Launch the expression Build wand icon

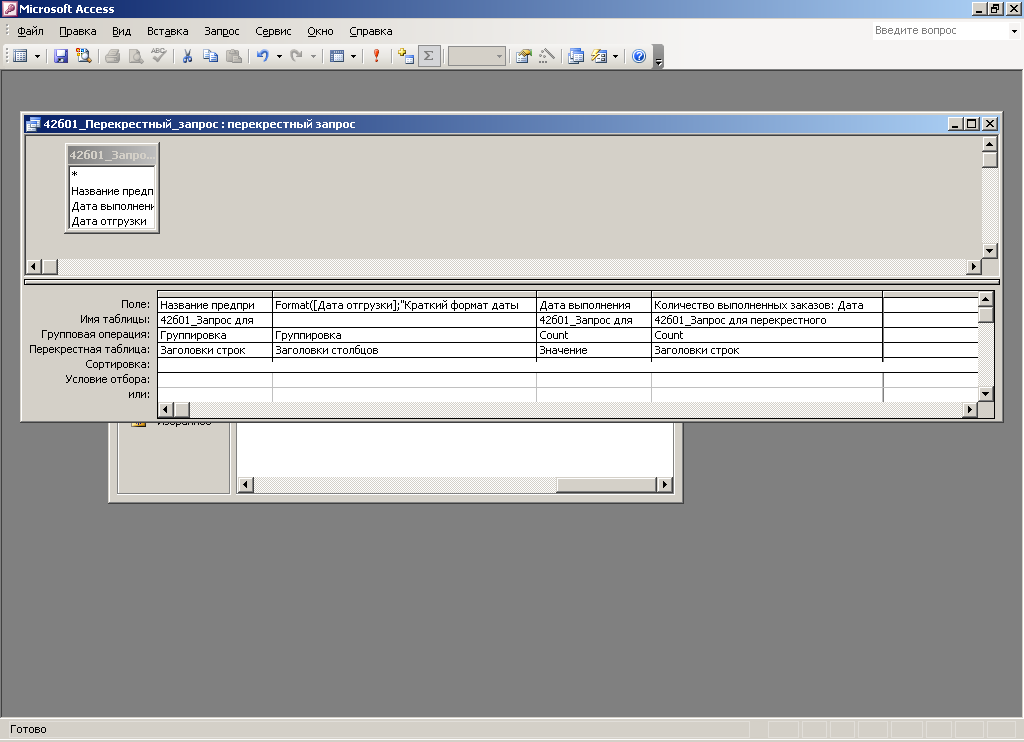point(547,56)
